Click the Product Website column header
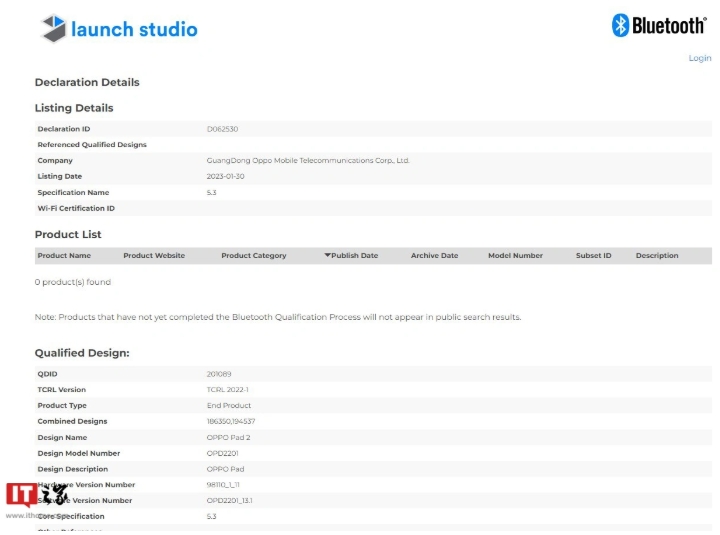This screenshot has width=720, height=535. tap(154, 256)
